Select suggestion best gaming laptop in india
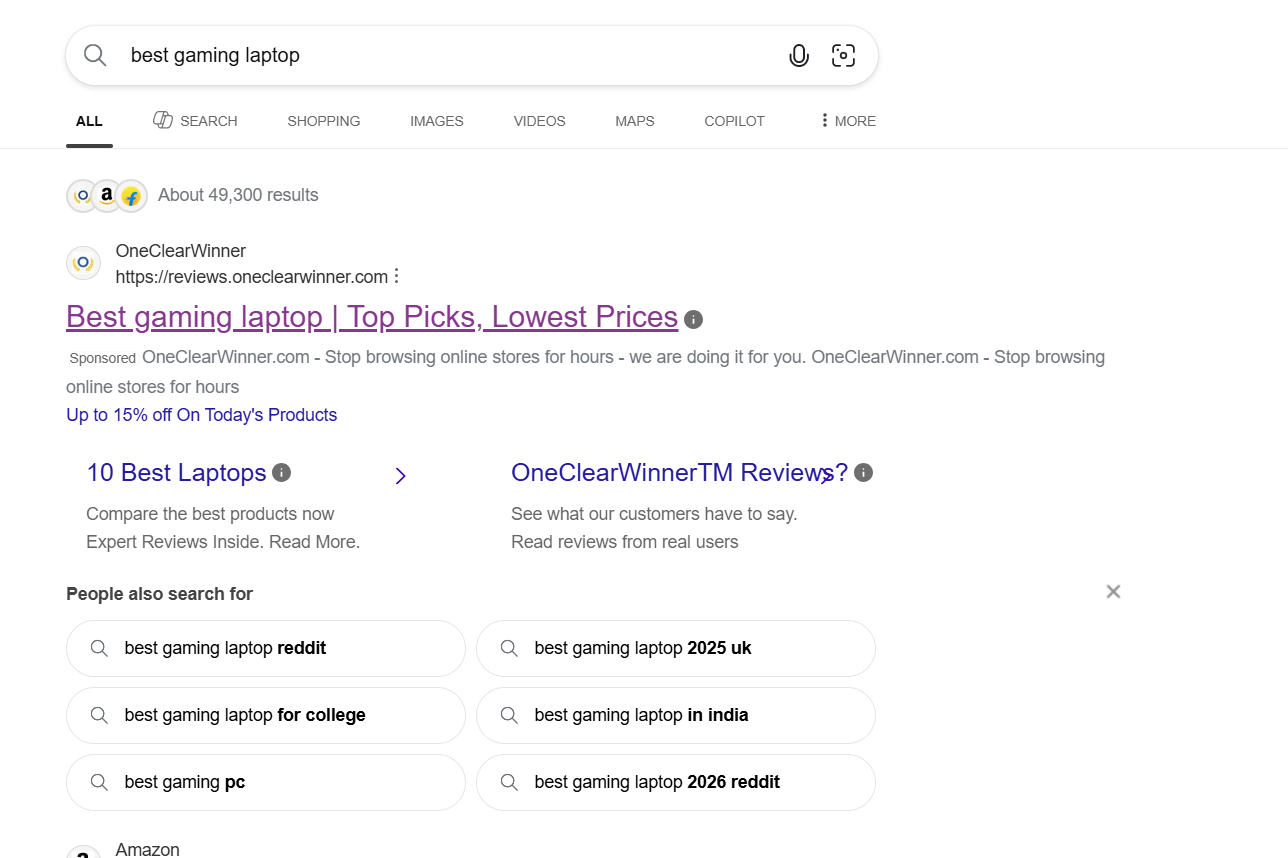The height and width of the screenshot is (858, 1288). click(676, 715)
